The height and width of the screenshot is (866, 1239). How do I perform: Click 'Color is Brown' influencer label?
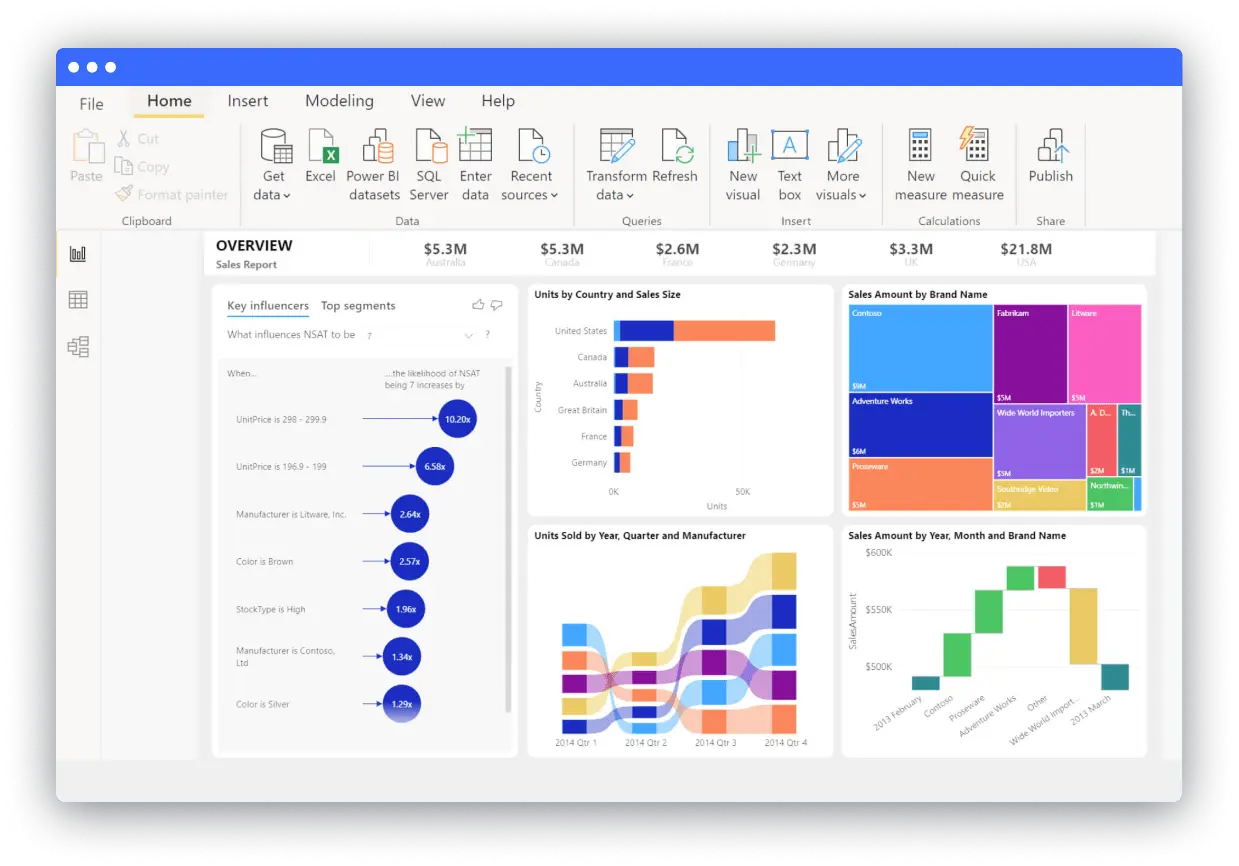(265, 562)
